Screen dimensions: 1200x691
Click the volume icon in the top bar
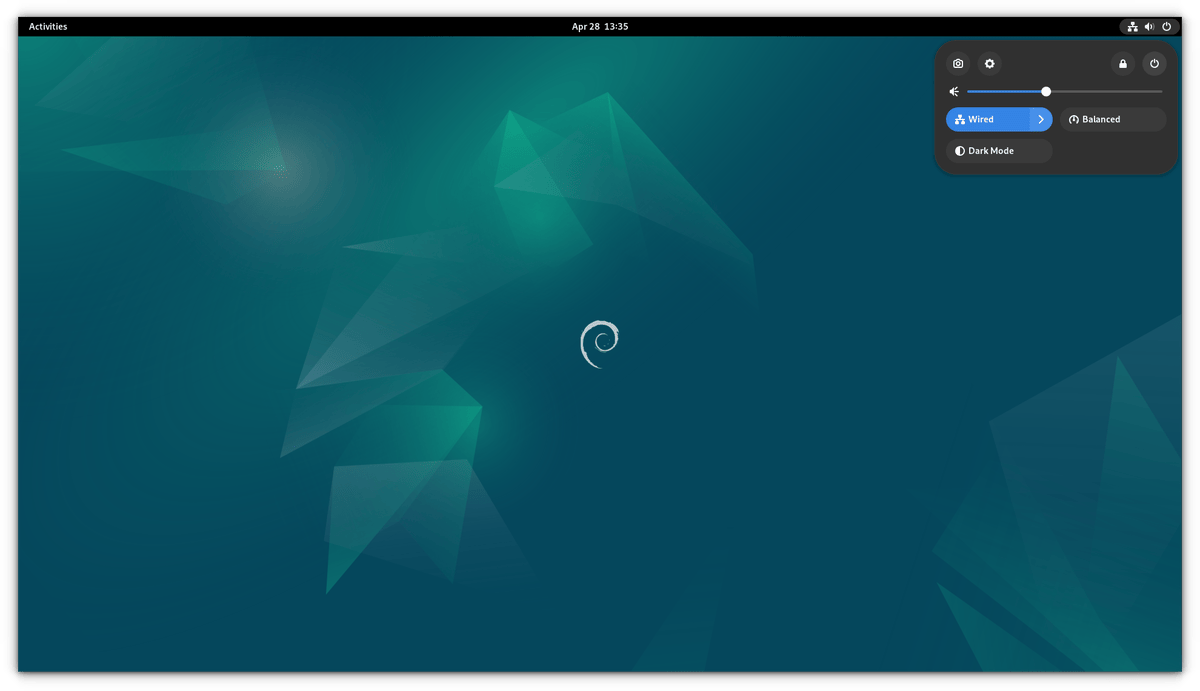click(x=1149, y=27)
